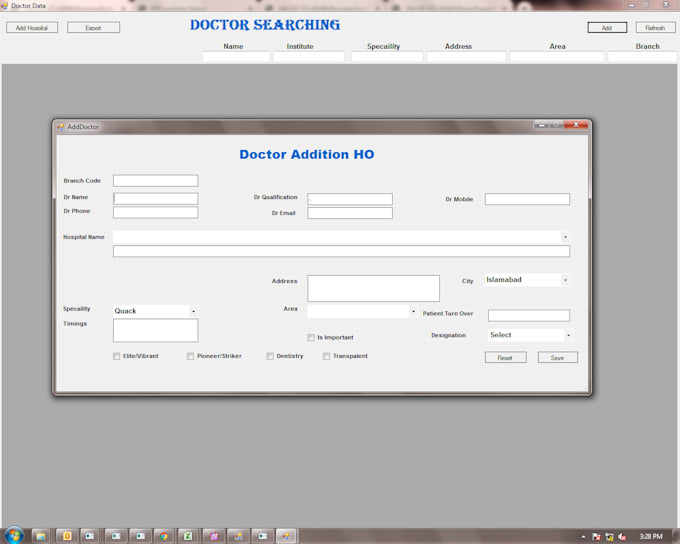This screenshot has height=544, width=680.
Task: Click the wide text box under Hospital Name
Action: (341, 251)
